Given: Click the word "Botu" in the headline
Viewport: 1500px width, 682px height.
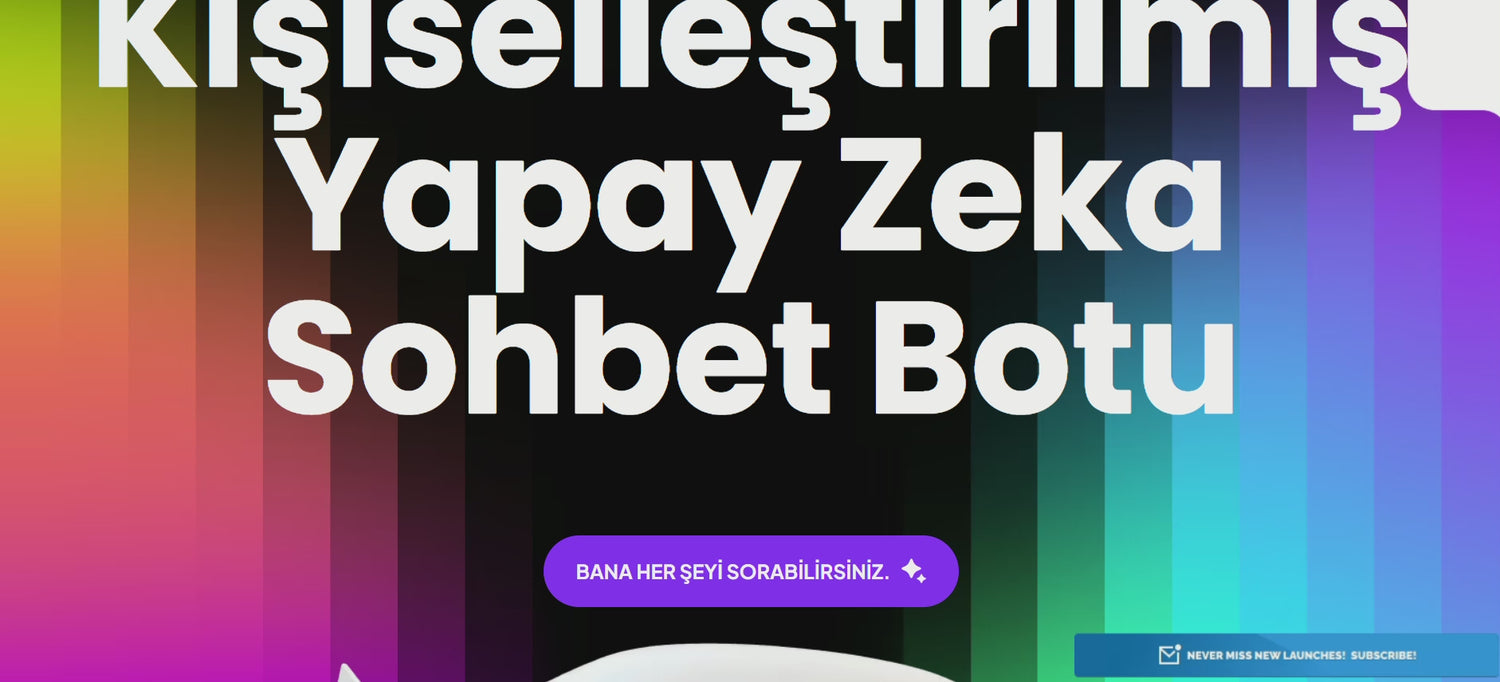Looking at the screenshot, I should click(x=1055, y=356).
